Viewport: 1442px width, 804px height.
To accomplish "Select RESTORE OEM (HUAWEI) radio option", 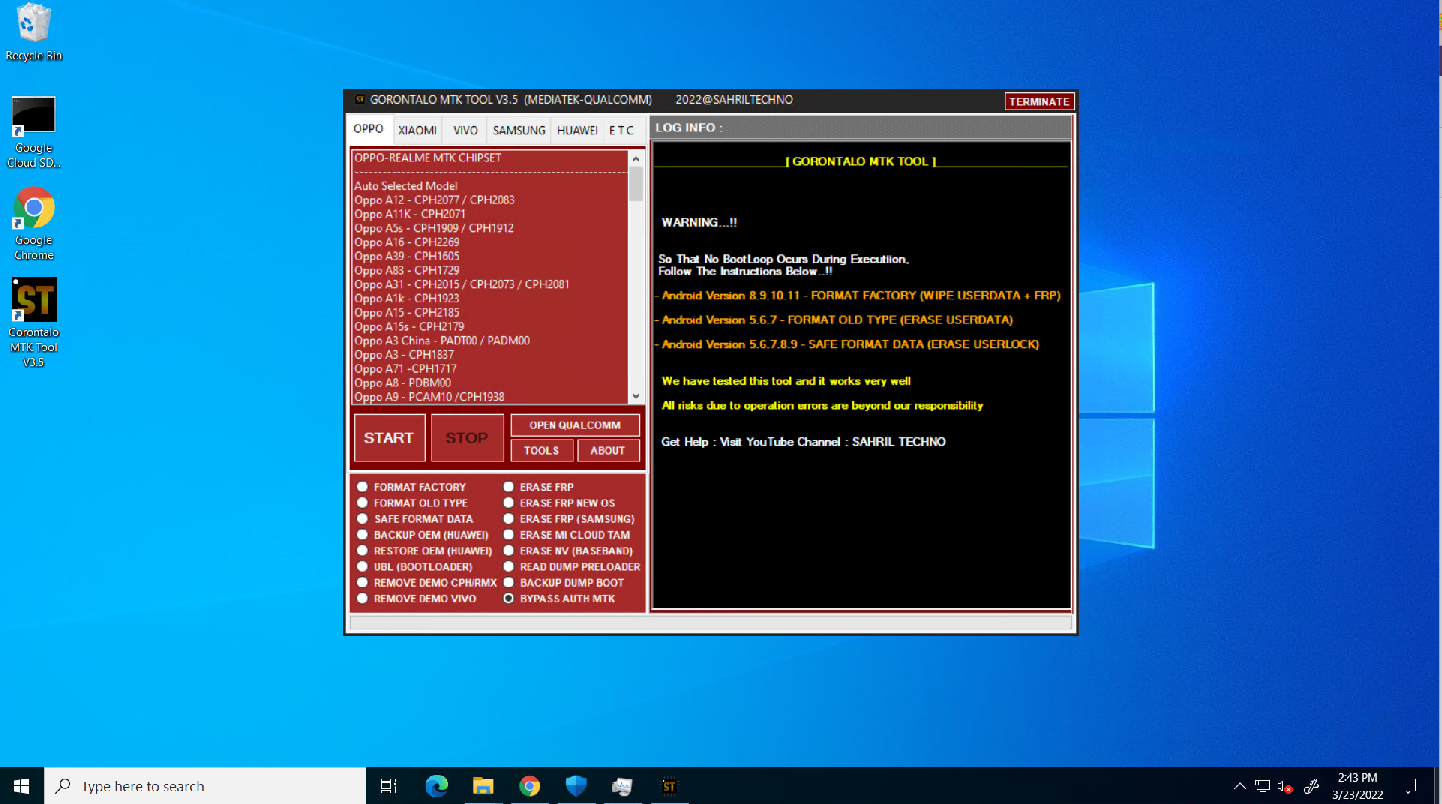I will (424, 551).
